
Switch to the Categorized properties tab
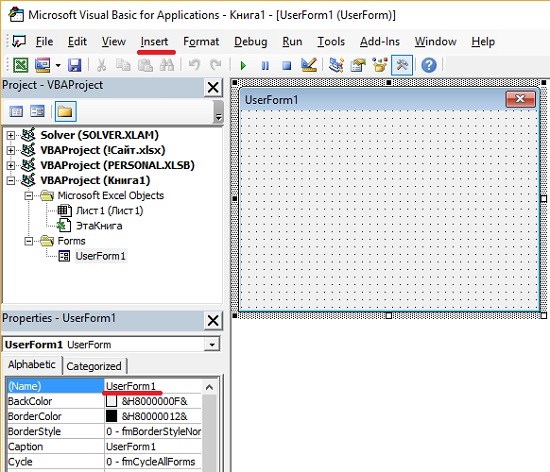[x=94, y=366]
